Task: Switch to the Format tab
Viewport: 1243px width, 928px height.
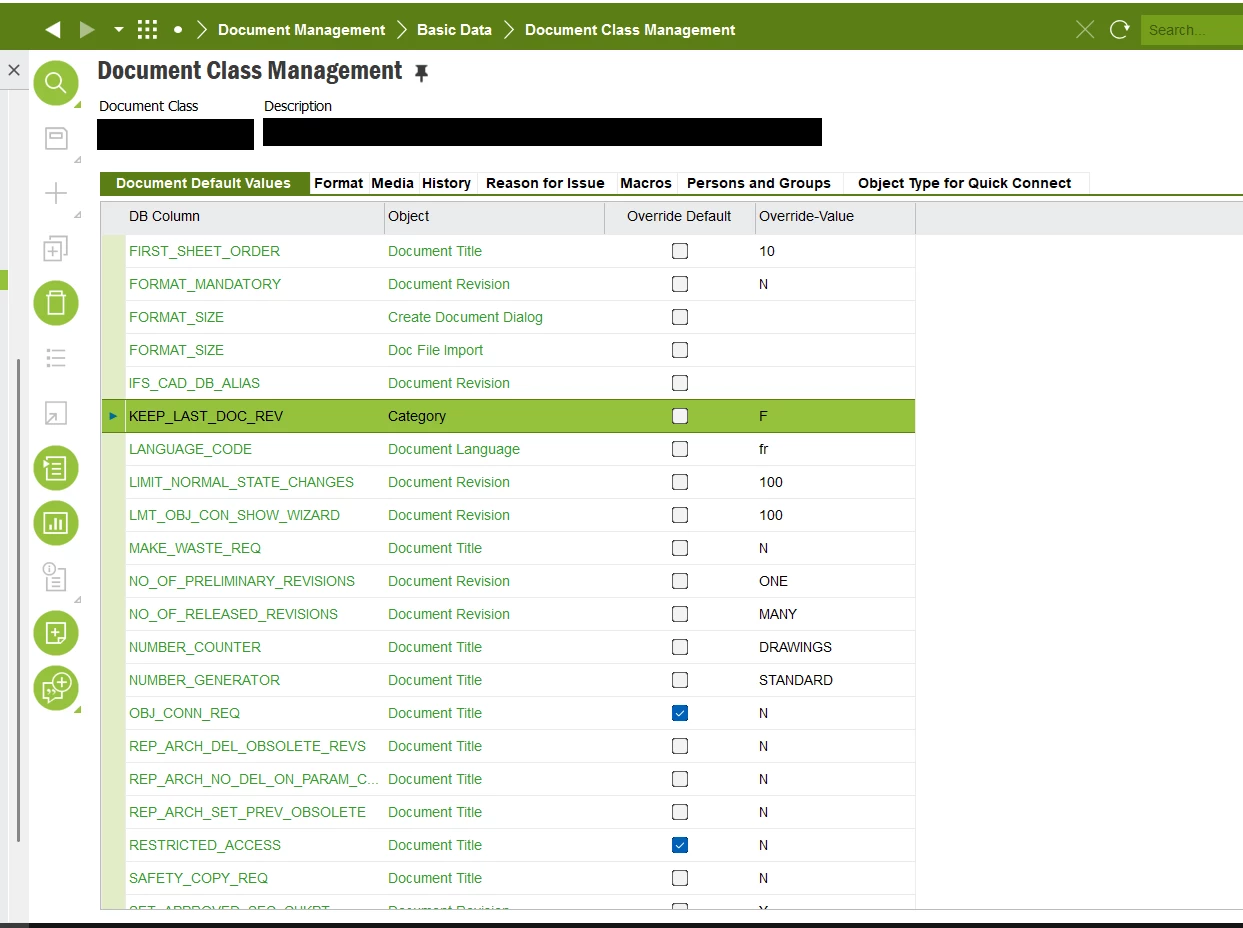Action: (x=338, y=183)
